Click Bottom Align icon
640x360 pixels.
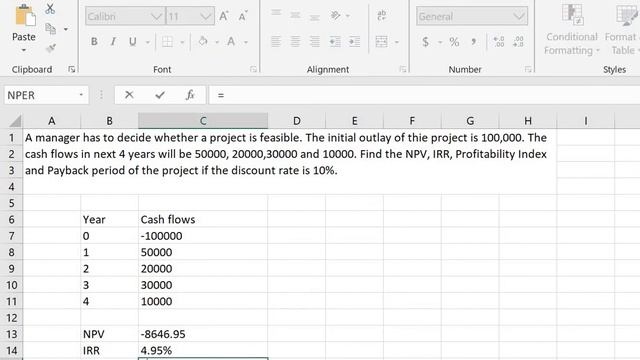point(314,17)
